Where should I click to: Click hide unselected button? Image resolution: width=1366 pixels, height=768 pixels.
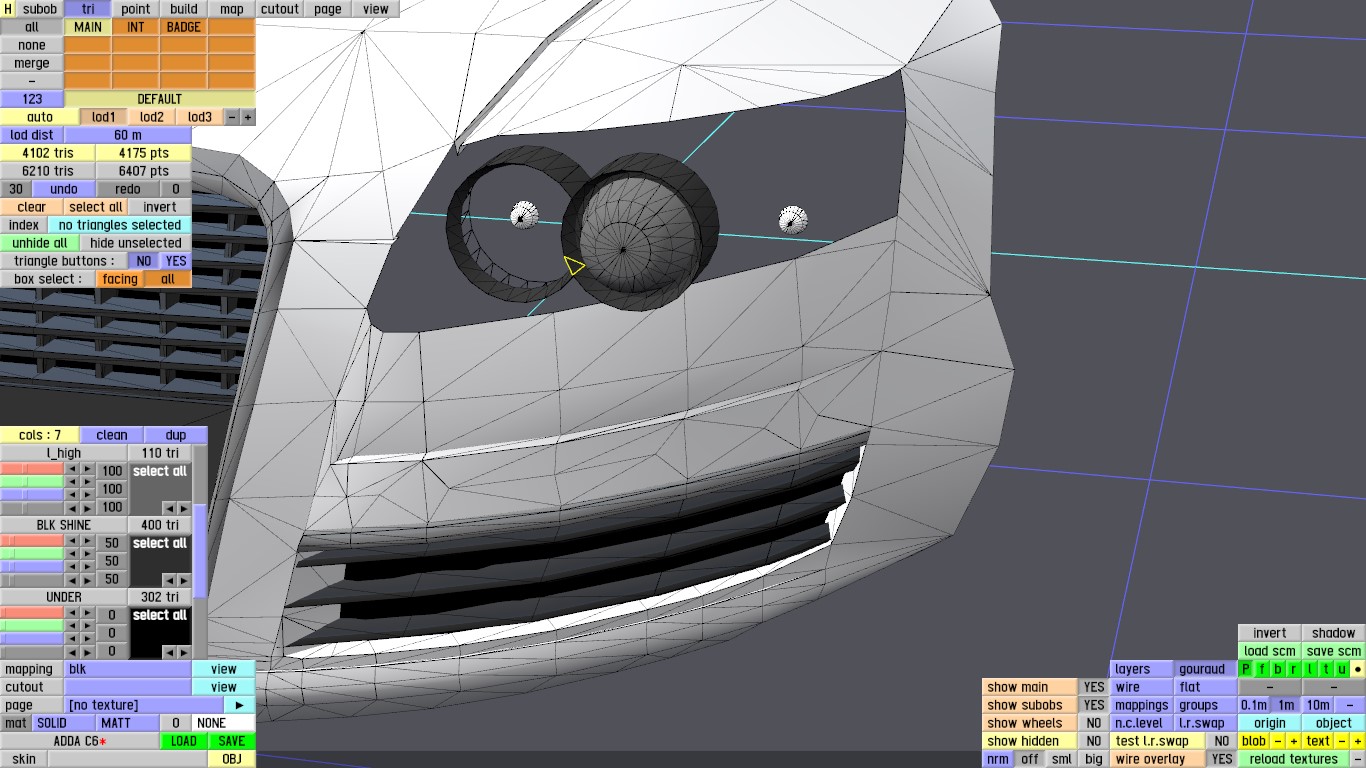click(x=136, y=243)
